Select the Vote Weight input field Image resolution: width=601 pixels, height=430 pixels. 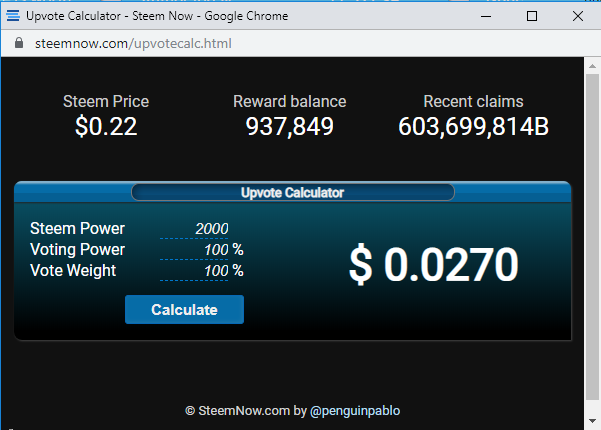click(x=194, y=271)
